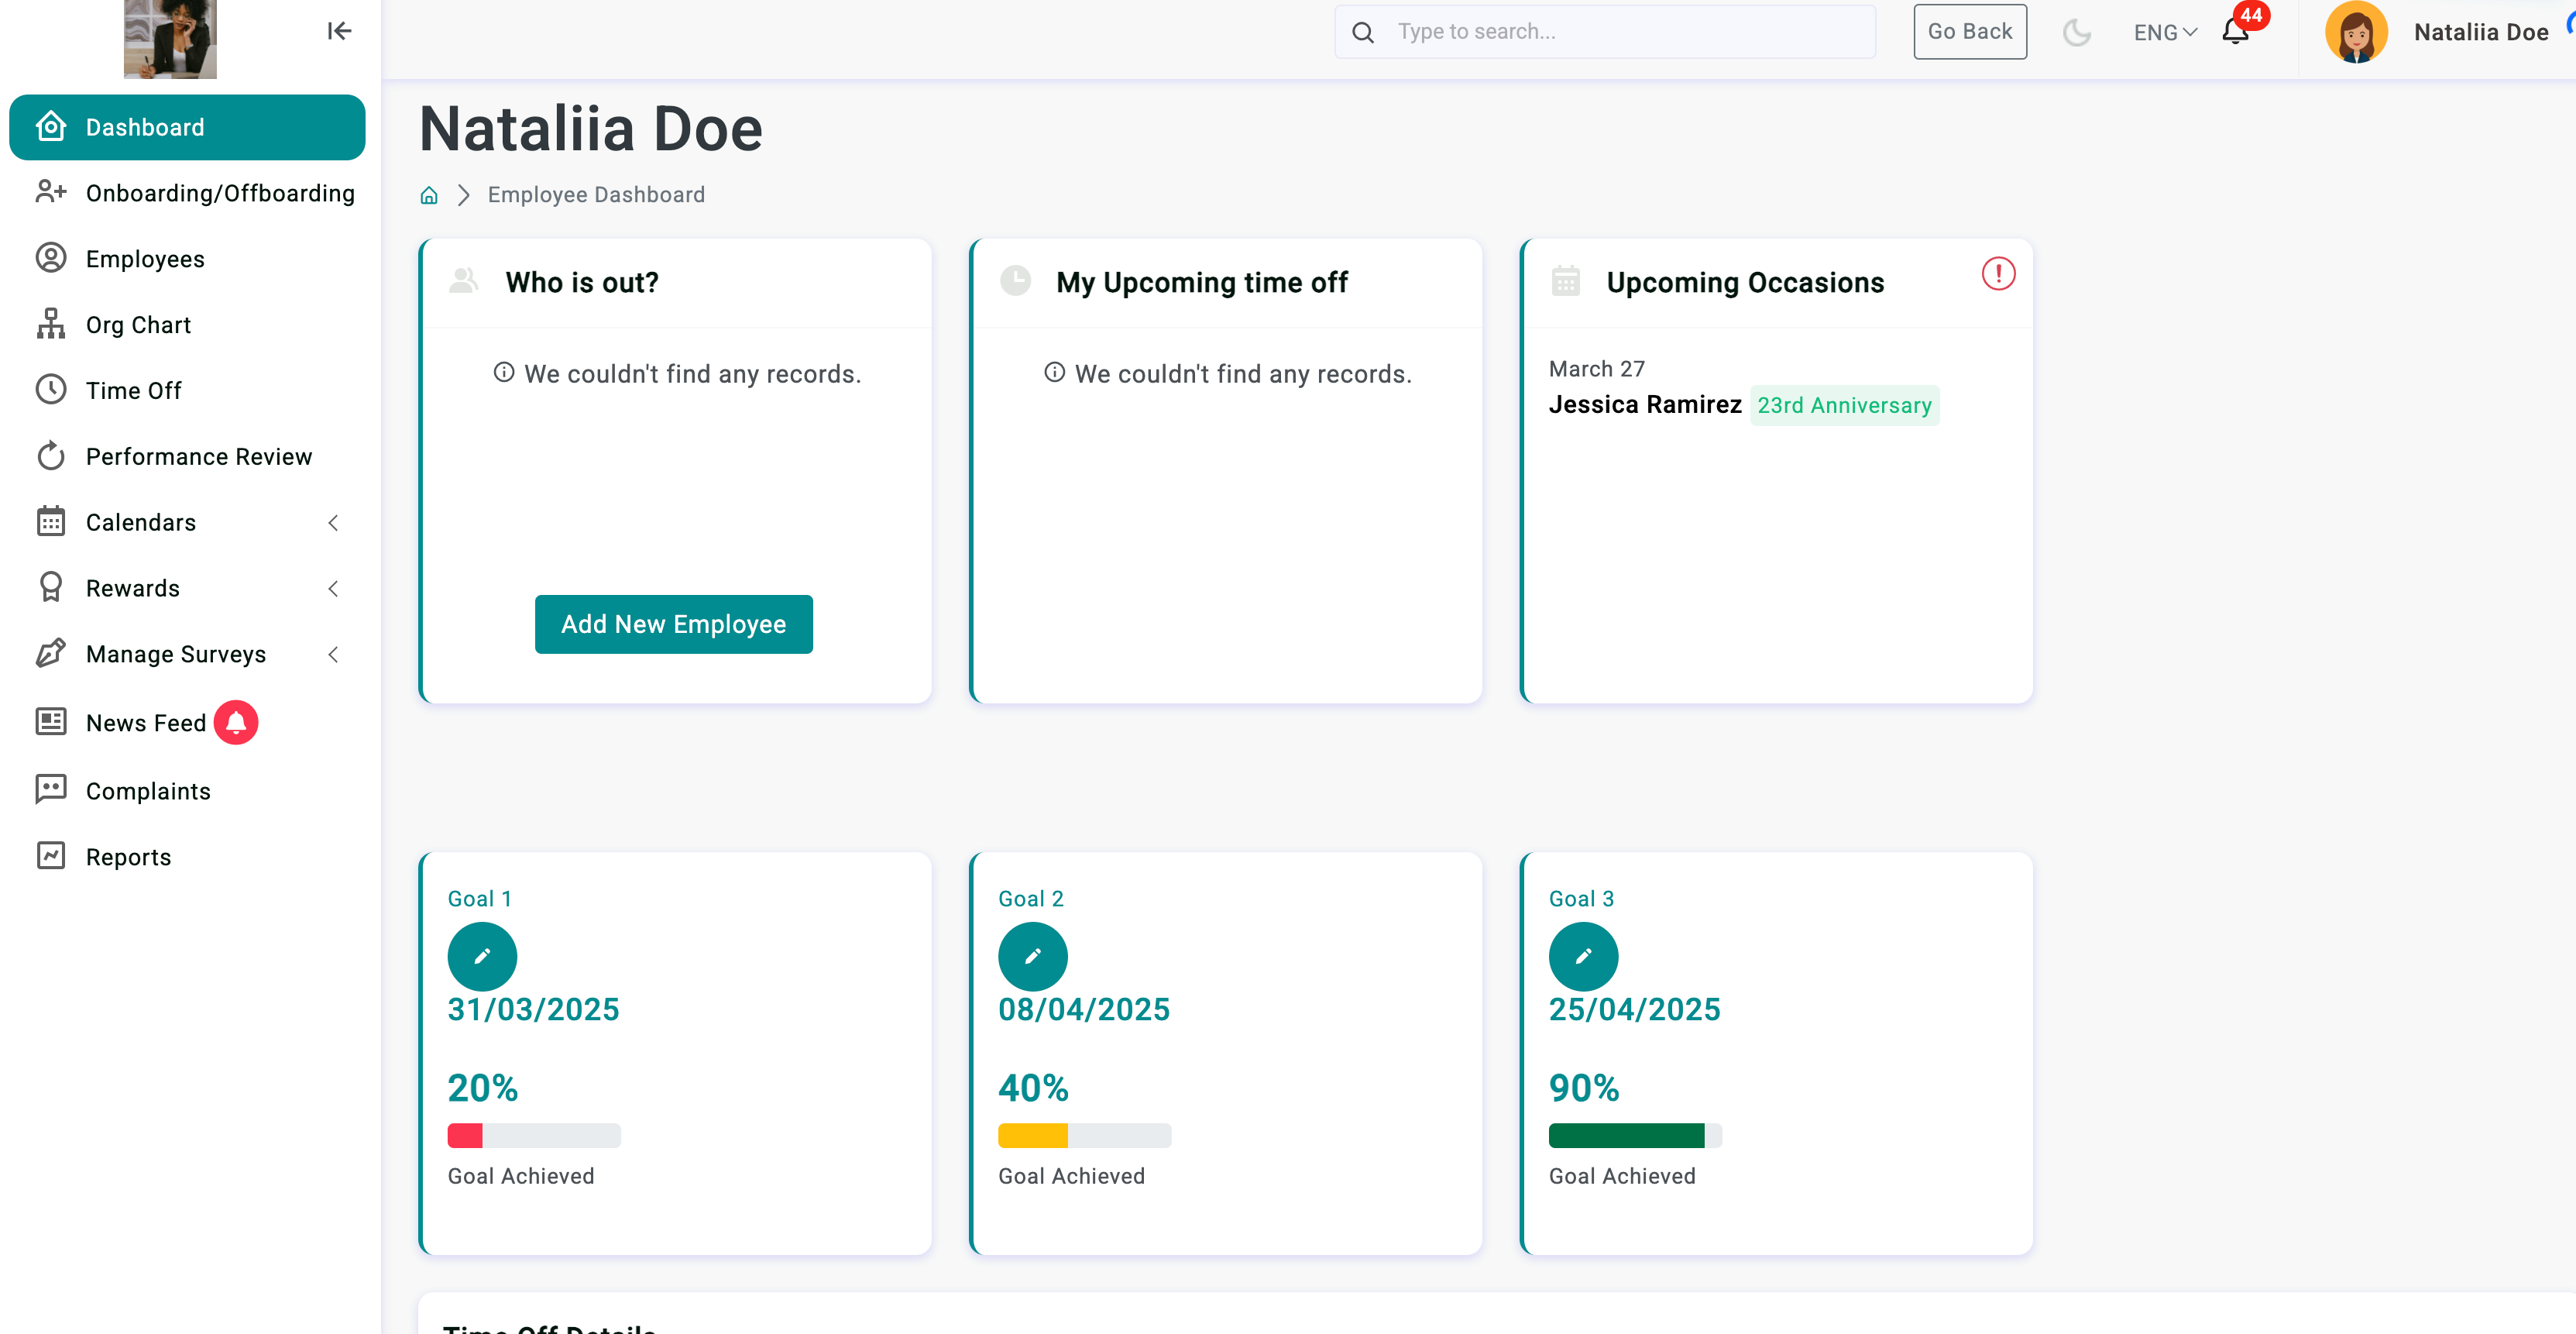Click the 31/03/2025 goal date
The width and height of the screenshot is (2576, 1334).
[x=533, y=1009]
